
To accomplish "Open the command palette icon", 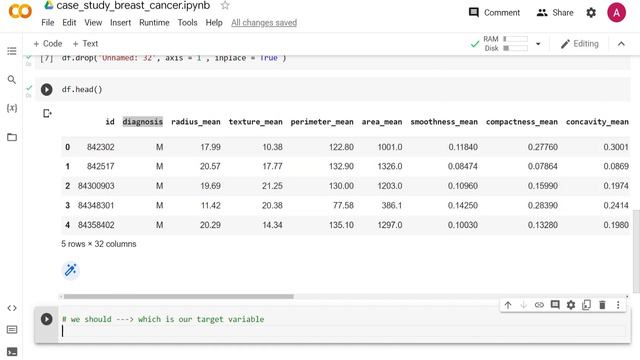I will click(12, 329).
